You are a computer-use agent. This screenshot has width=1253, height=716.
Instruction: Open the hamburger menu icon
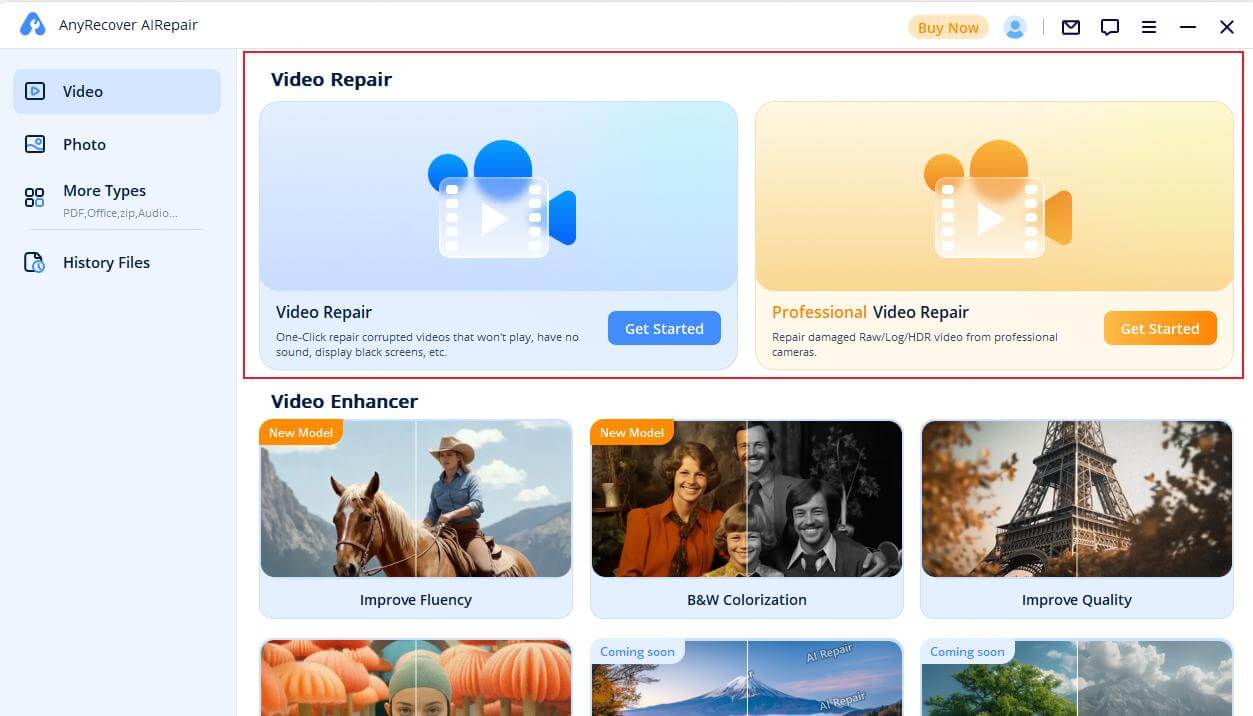(1148, 27)
